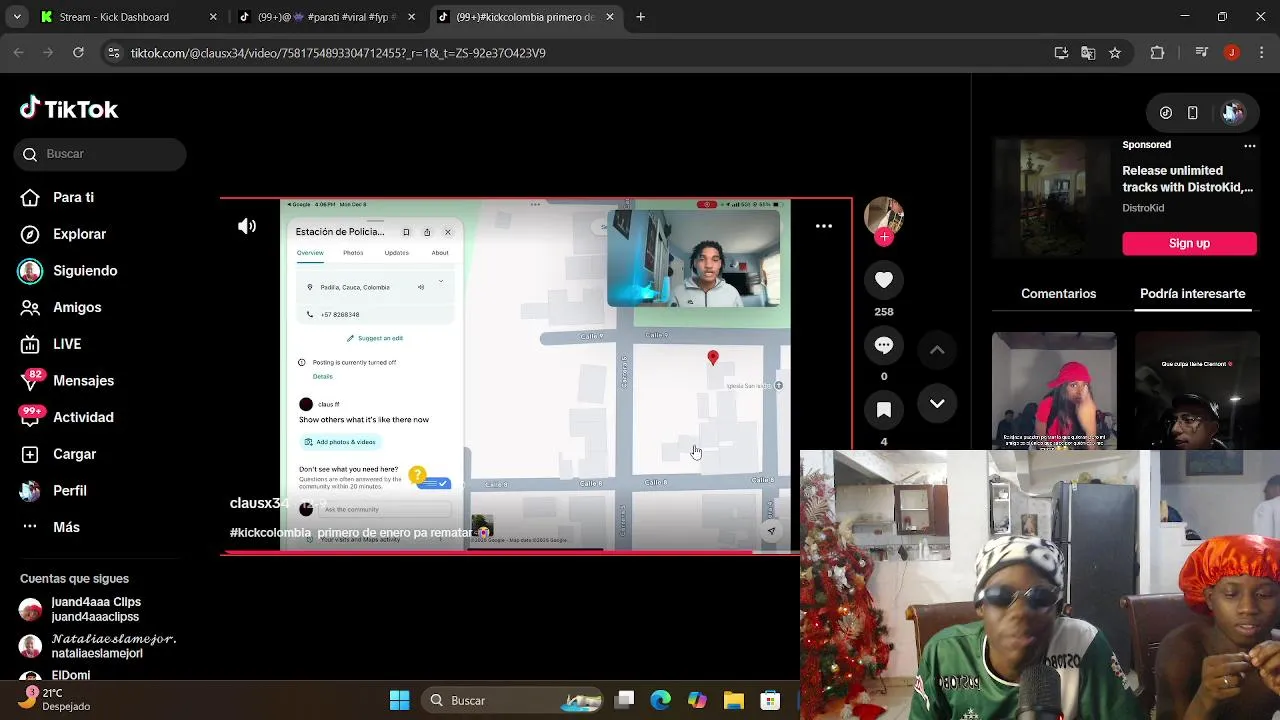The image size is (1280, 720).
Task: Mute the video with the speaker icon
Action: 247,226
